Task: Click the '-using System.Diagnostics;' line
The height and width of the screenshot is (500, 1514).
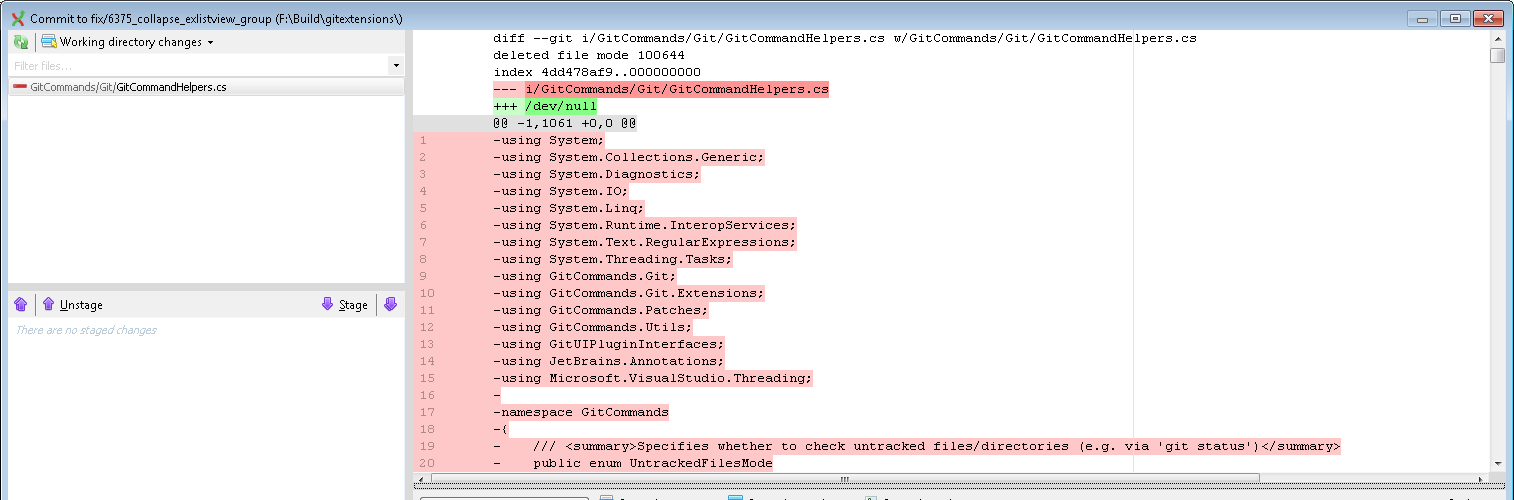Action: tap(597, 174)
